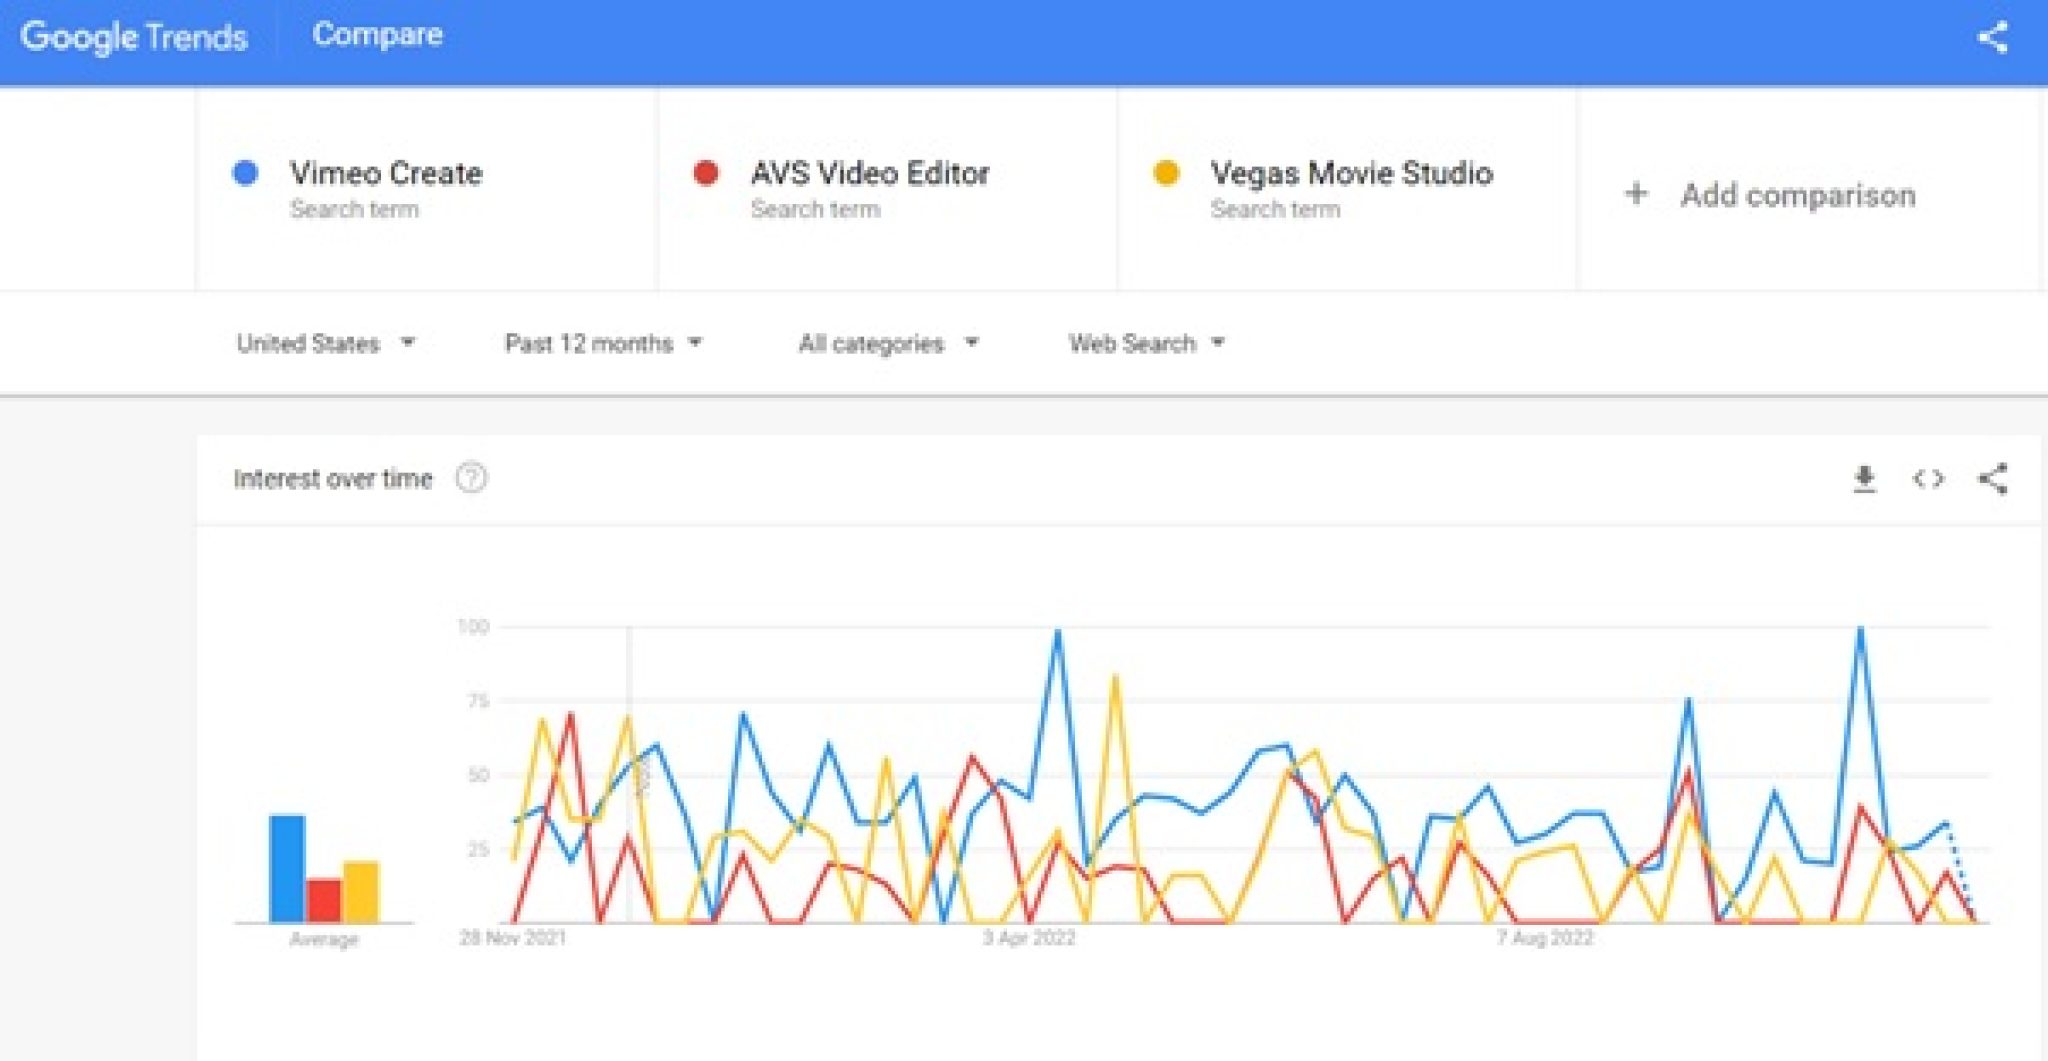This screenshot has width=2048, height=1061.
Task: Edit the Vimeo Create search term
Action: pos(384,172)
